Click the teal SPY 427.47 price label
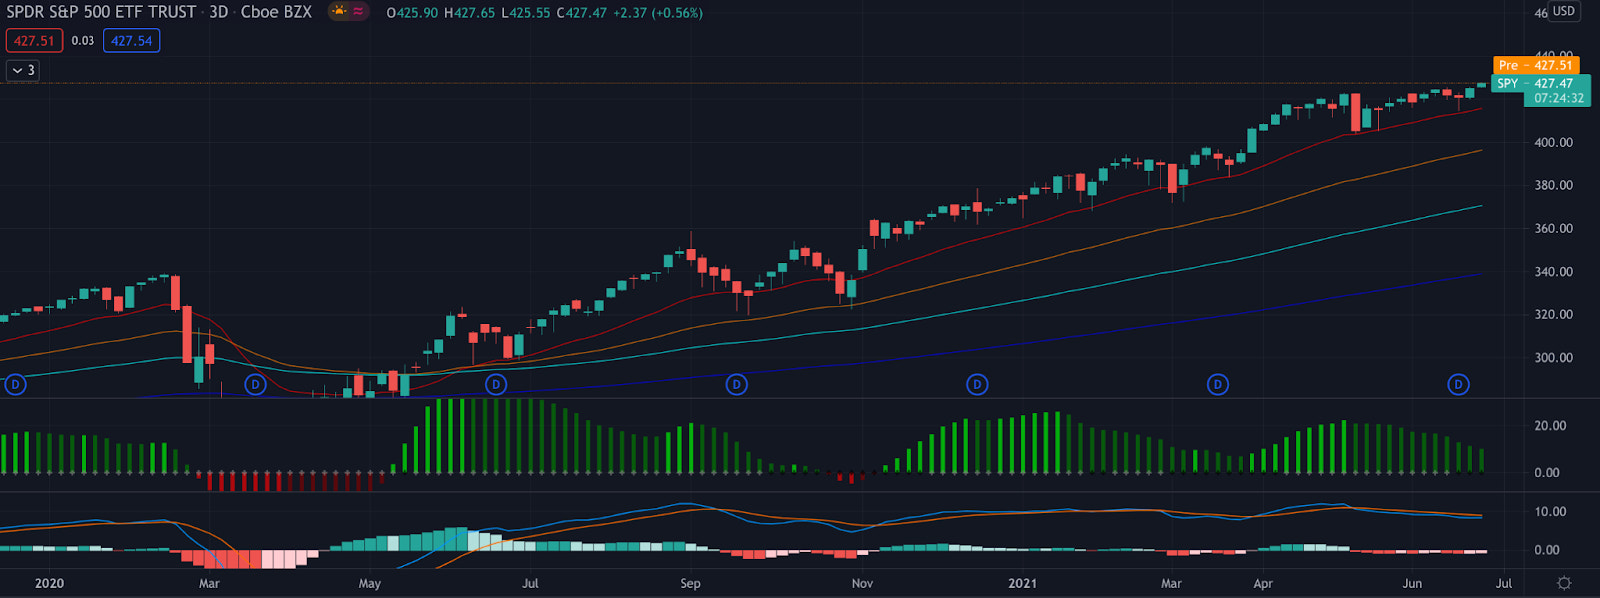 [x=1540, y=83]
